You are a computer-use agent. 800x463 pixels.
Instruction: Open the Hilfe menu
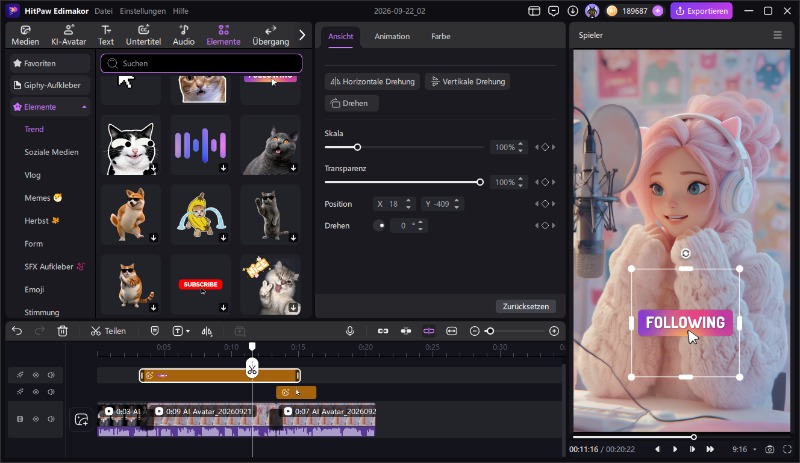click(x=180, y=11)
